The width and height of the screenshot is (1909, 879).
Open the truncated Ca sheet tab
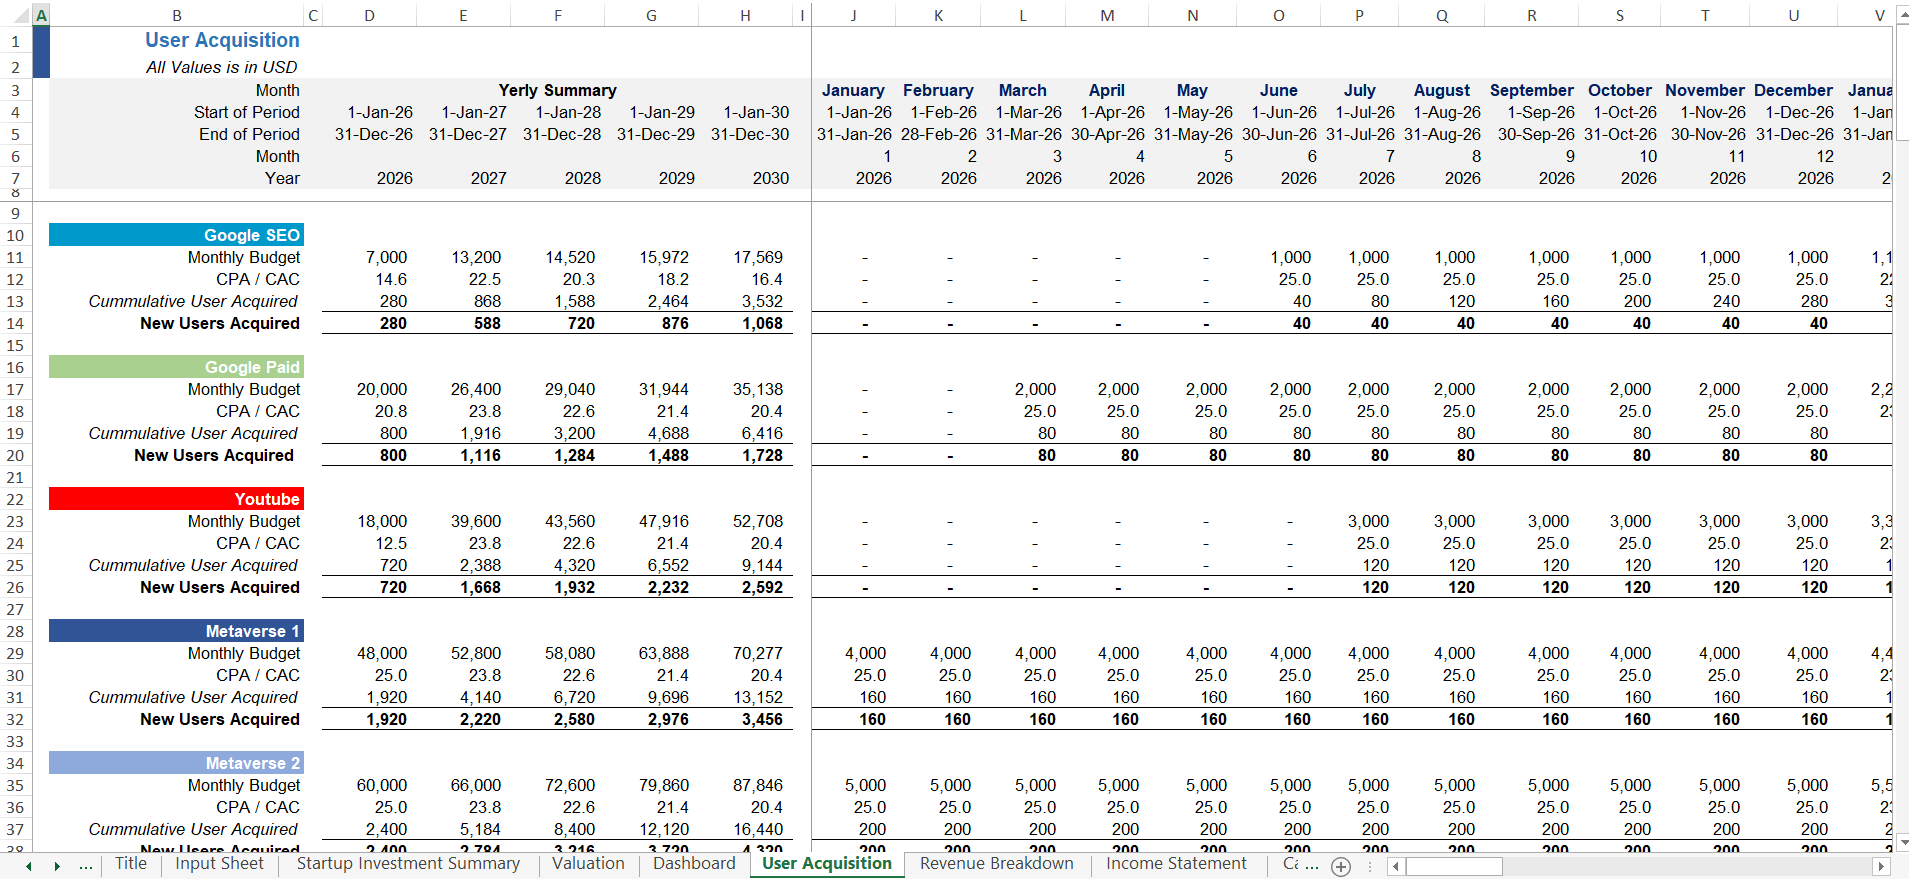[1290, 864]
